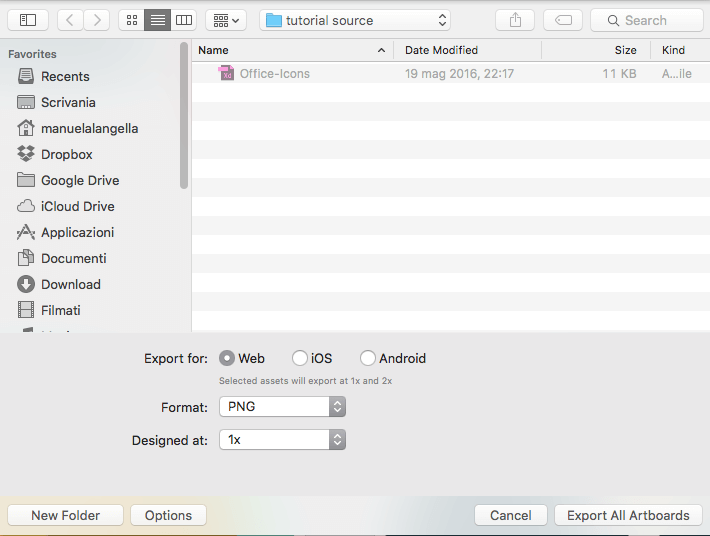
Task: Click the Search field
Action: (647, 20)
